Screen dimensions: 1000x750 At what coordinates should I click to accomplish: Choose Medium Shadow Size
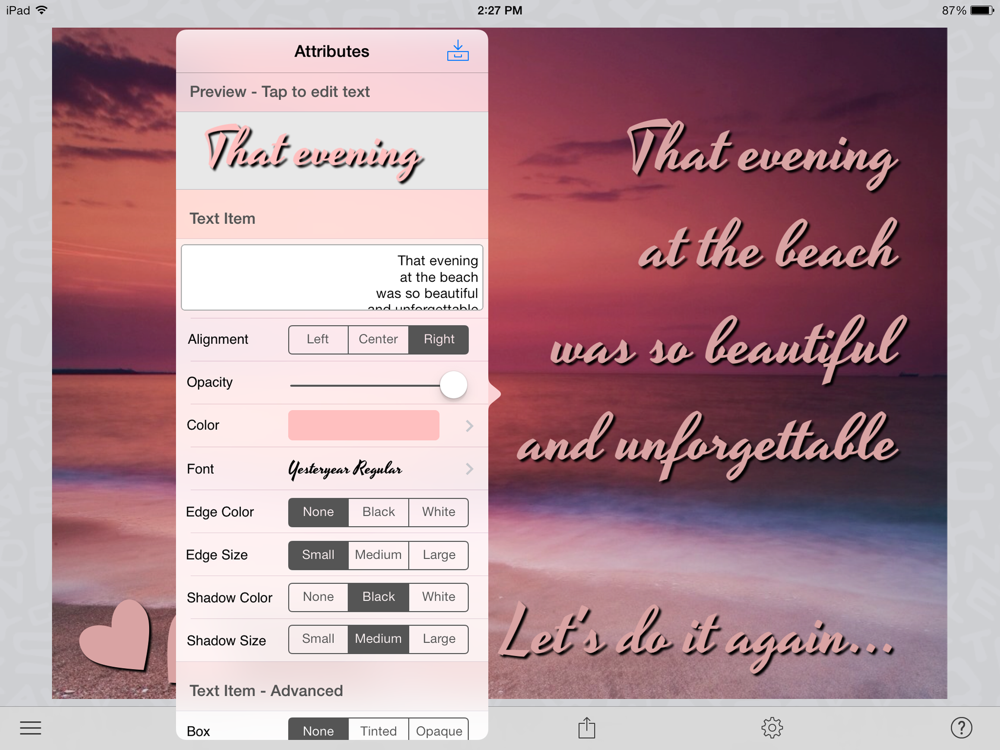coord(378,639)
